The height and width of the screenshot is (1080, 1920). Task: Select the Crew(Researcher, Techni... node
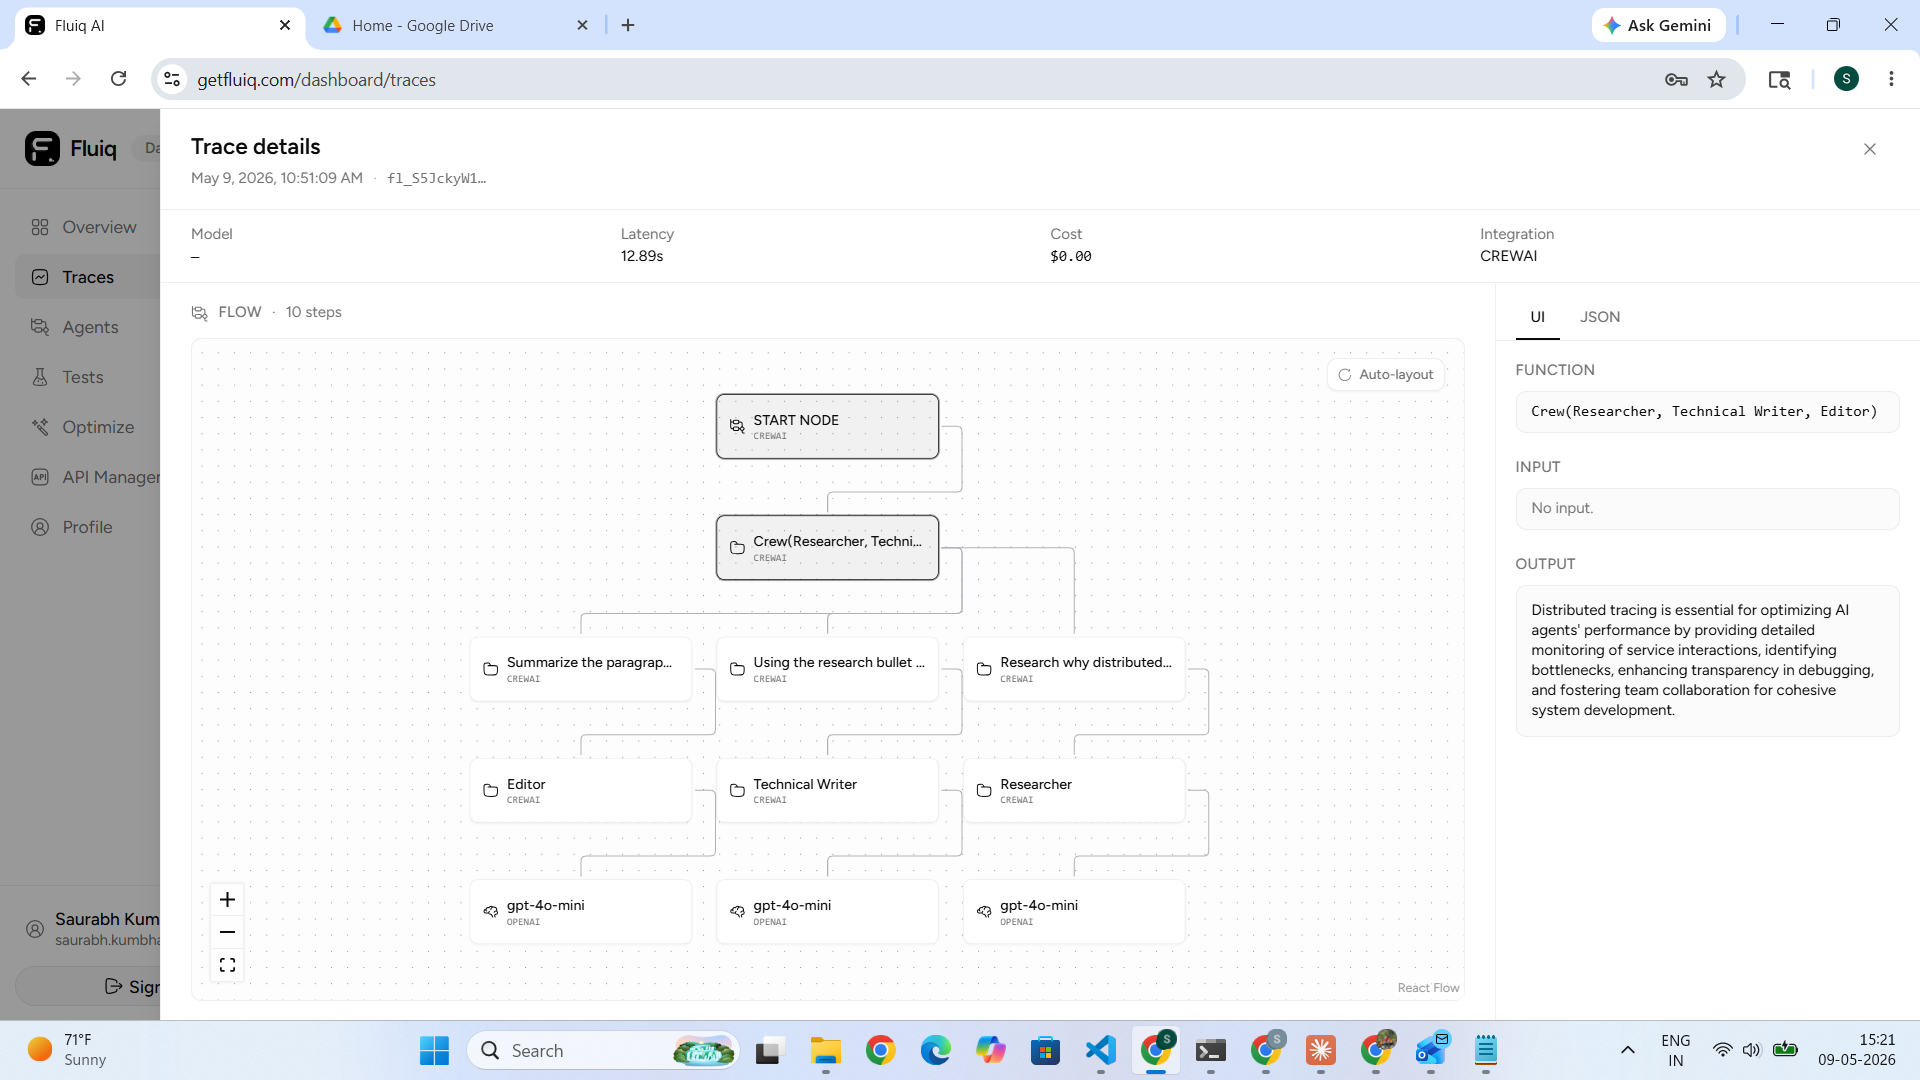point(827,548)
